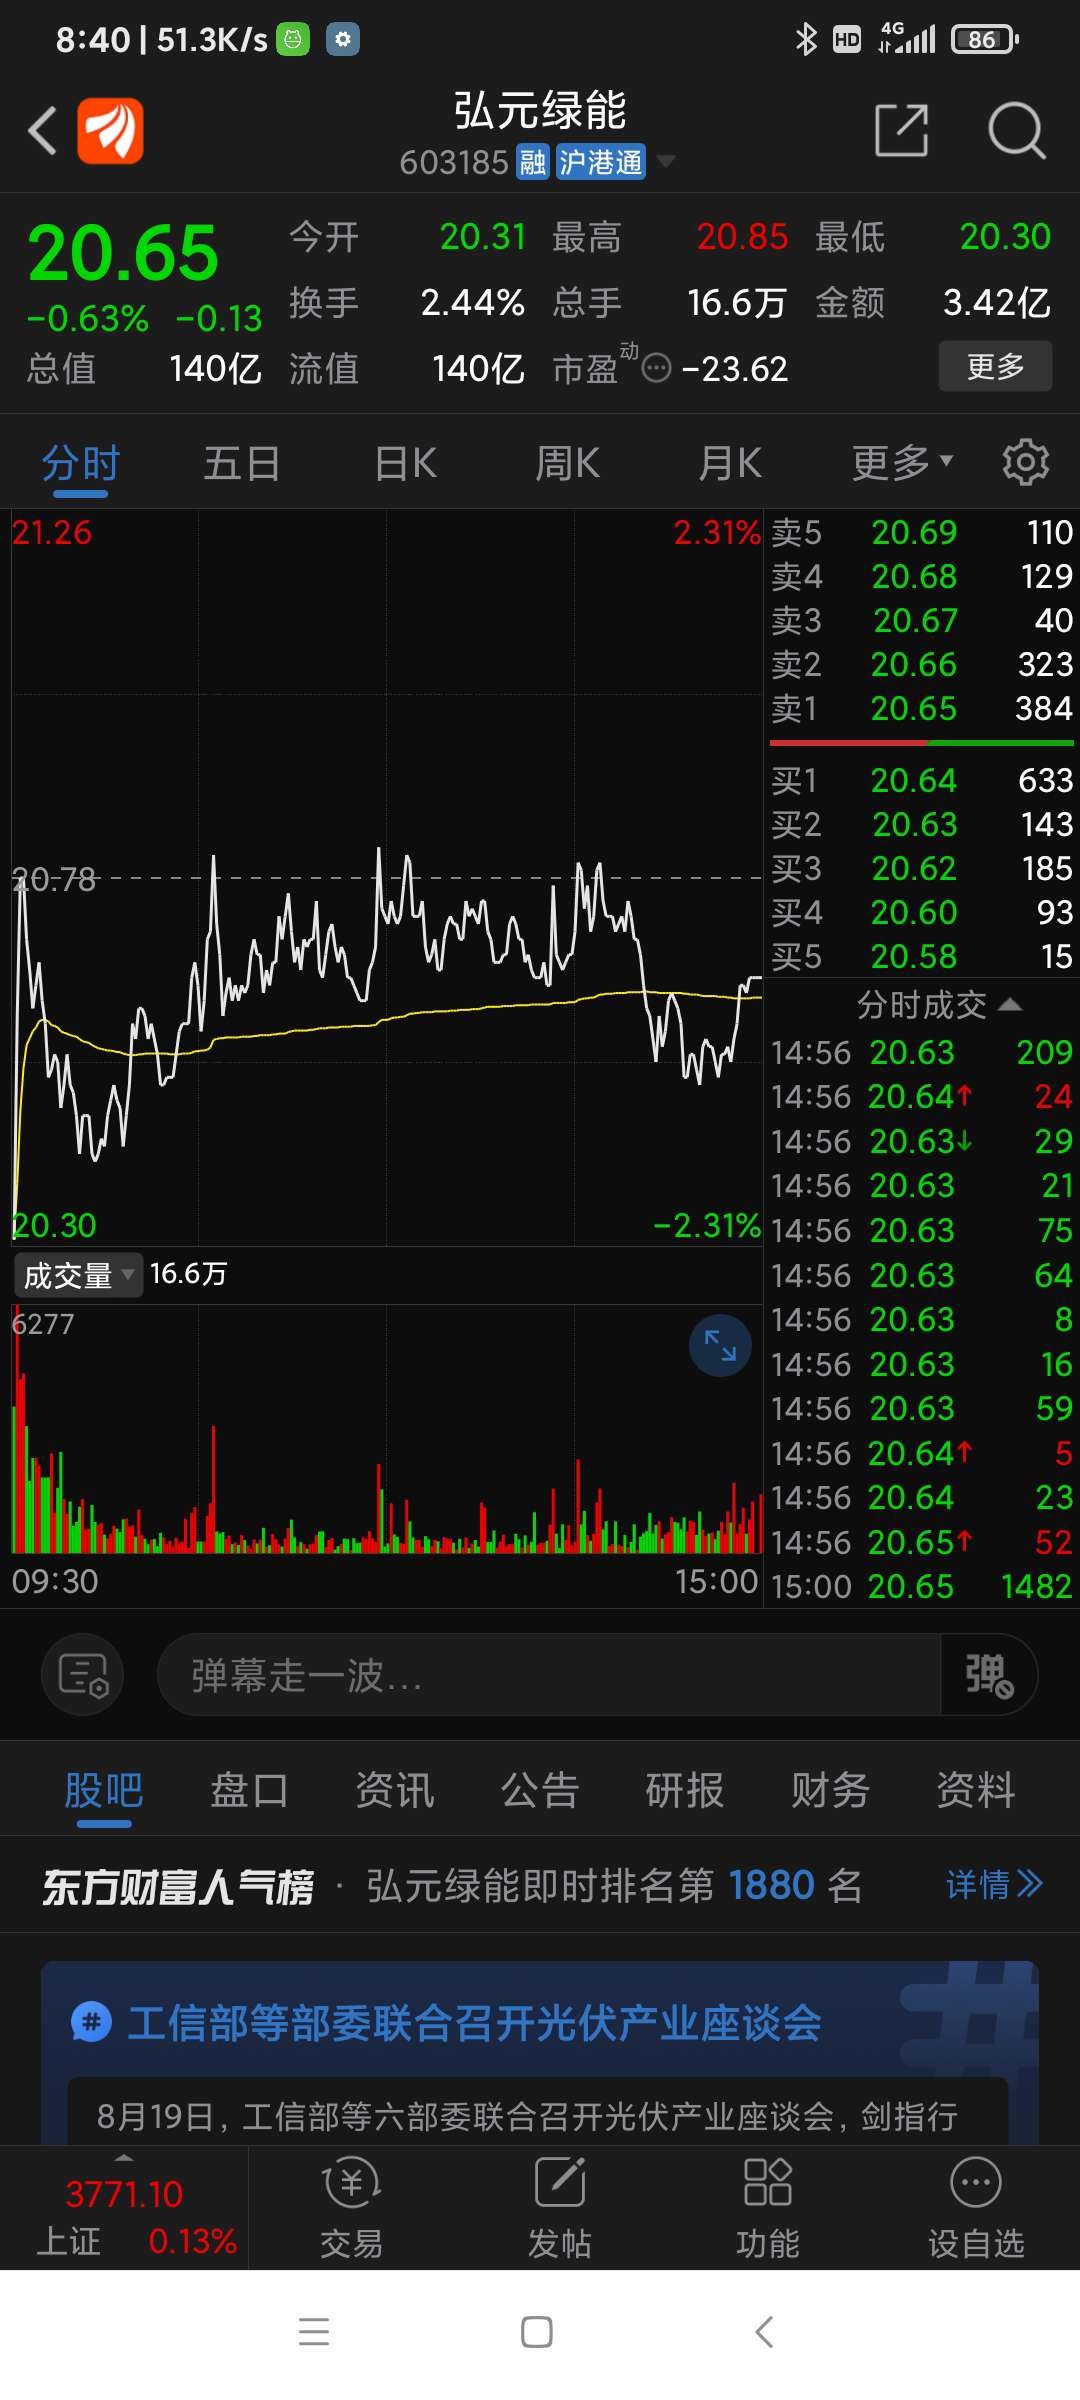This screenshot has width=1080, height=2400.
Task: Tap Android home square button
Action: point(537,2332)
